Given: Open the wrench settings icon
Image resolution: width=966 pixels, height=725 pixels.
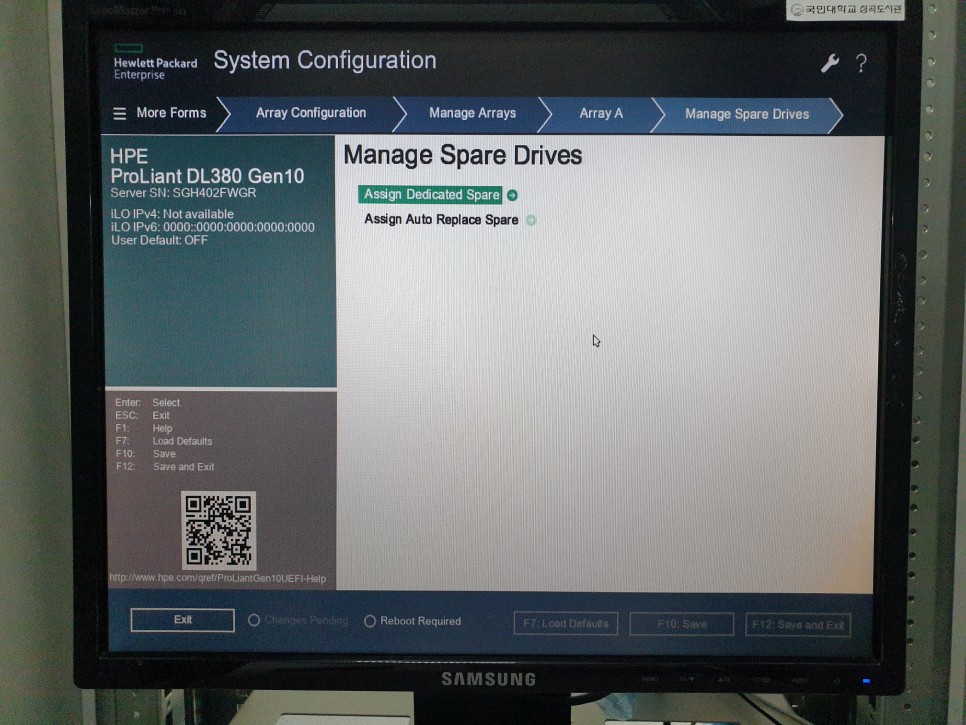Looking at the screenshot, I should (829, 63).
